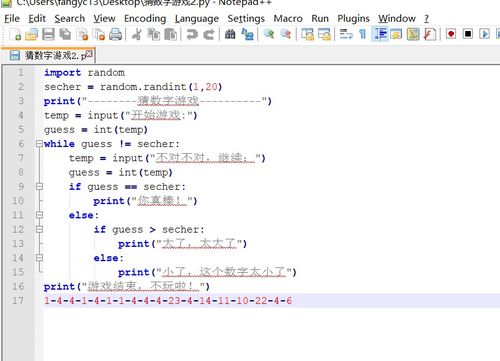Create a new file with the New icon
Image resolution: width=500 pixels, height=361 pixels.
(x=15, y=34)
